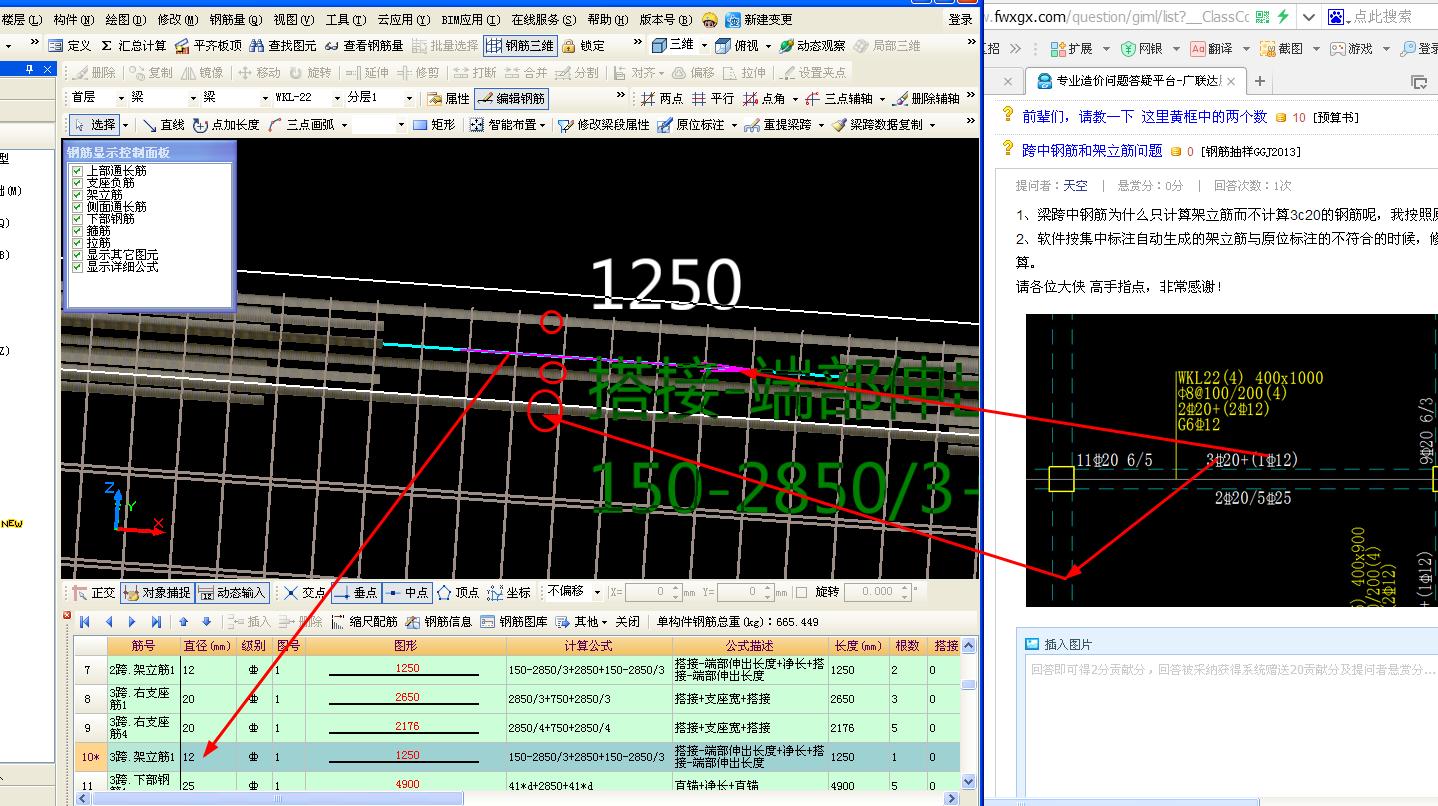Open 钢筋图库 rebar library
The height and width of the screenshot is (806, 1438).
click(514, 621)
